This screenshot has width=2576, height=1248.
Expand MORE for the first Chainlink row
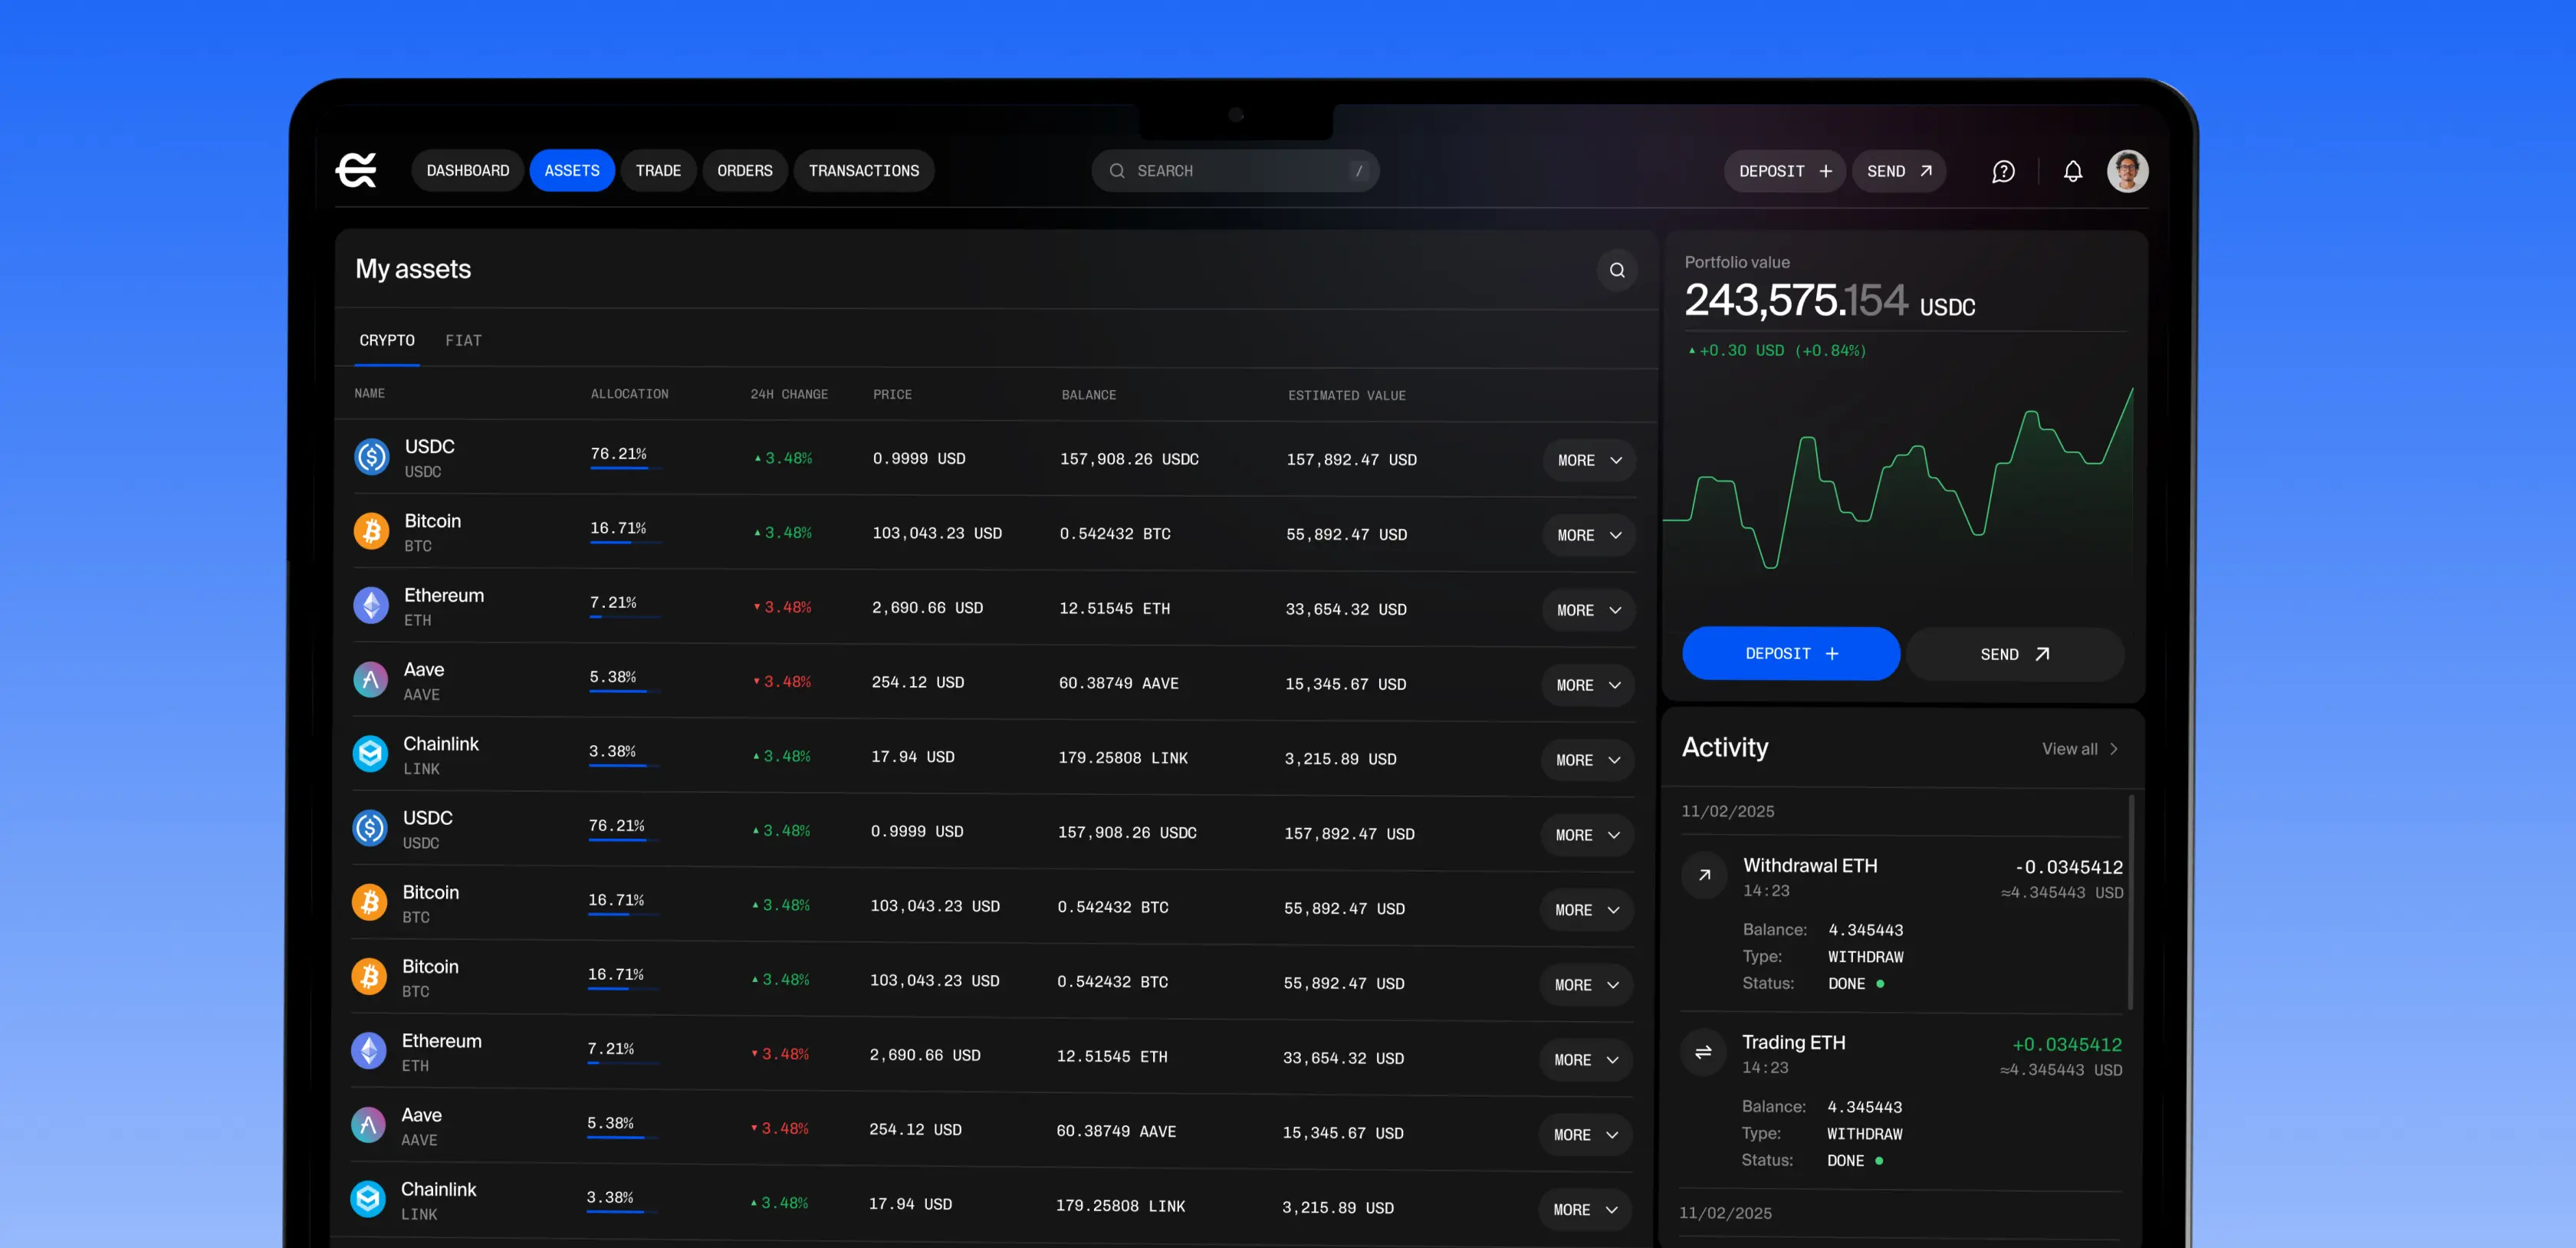click(1587, 760)
